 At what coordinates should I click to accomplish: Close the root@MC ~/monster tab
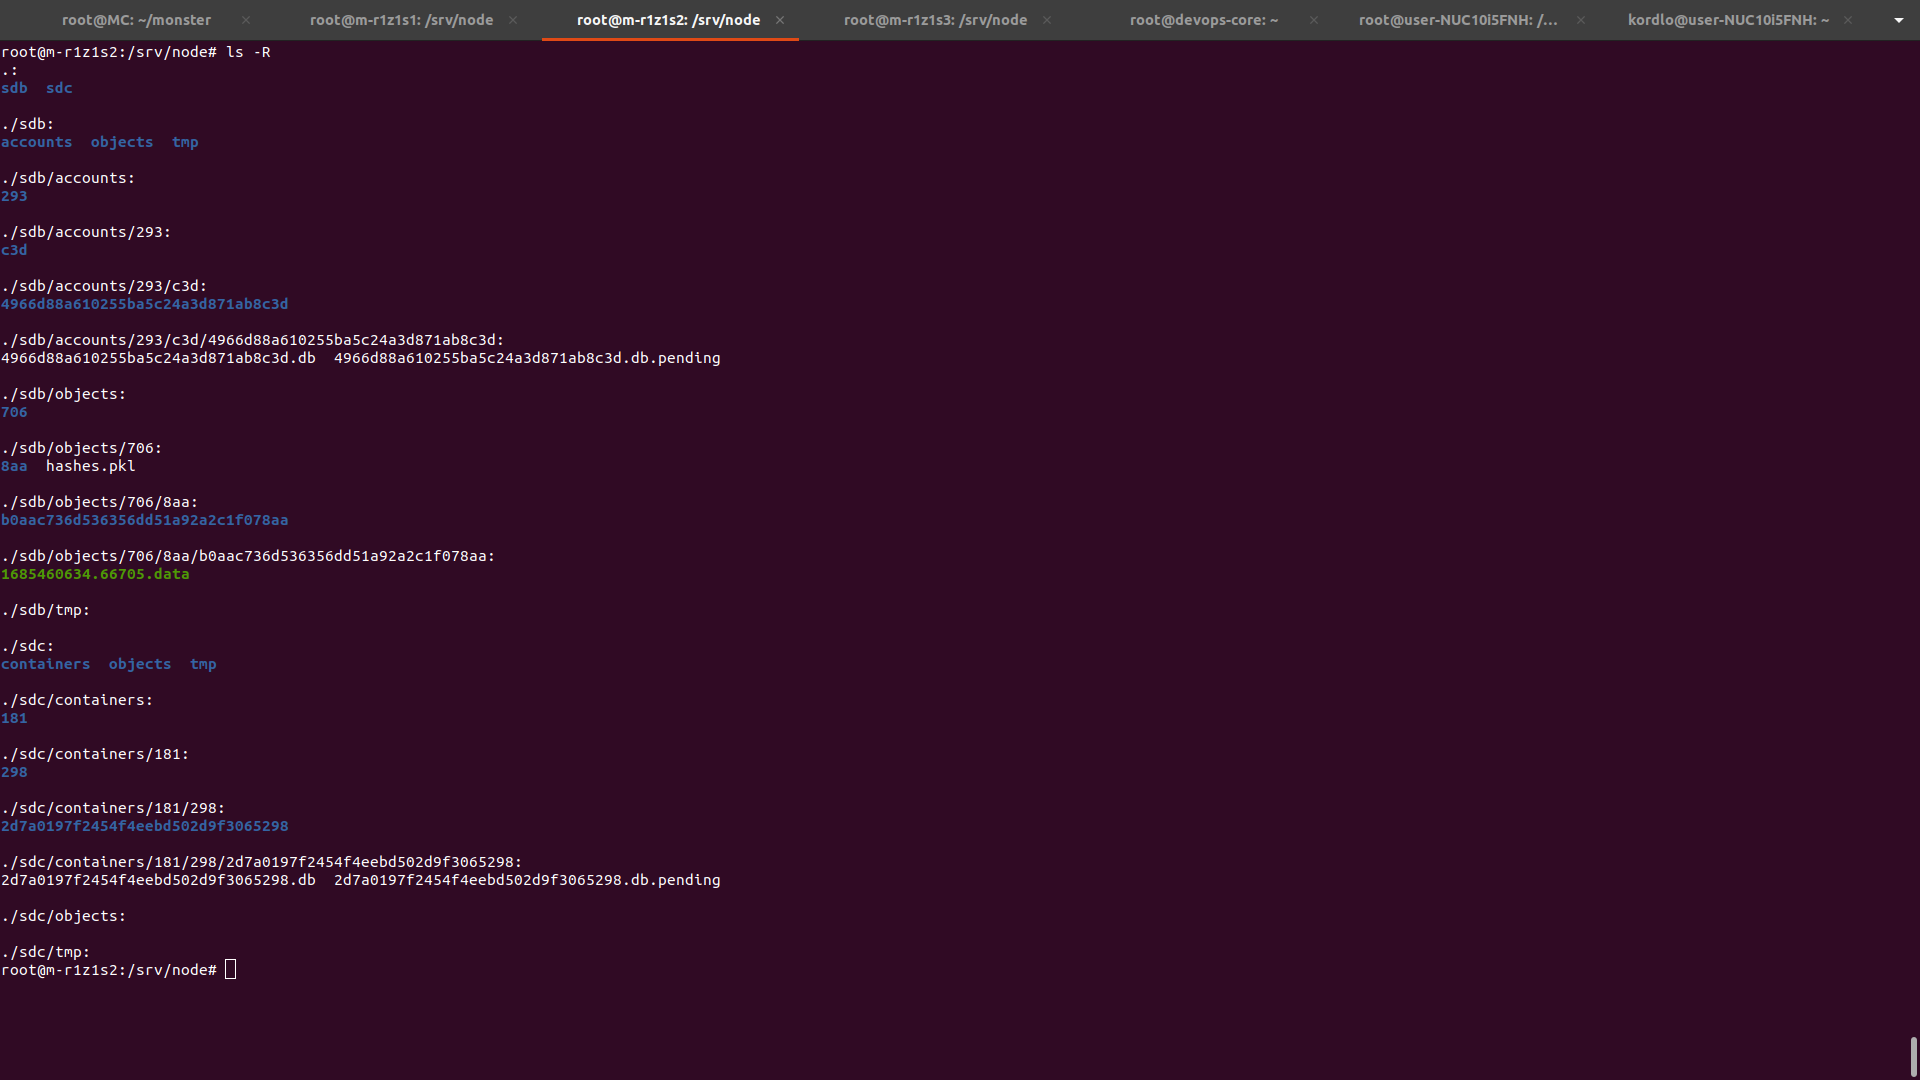coord(246,20)
